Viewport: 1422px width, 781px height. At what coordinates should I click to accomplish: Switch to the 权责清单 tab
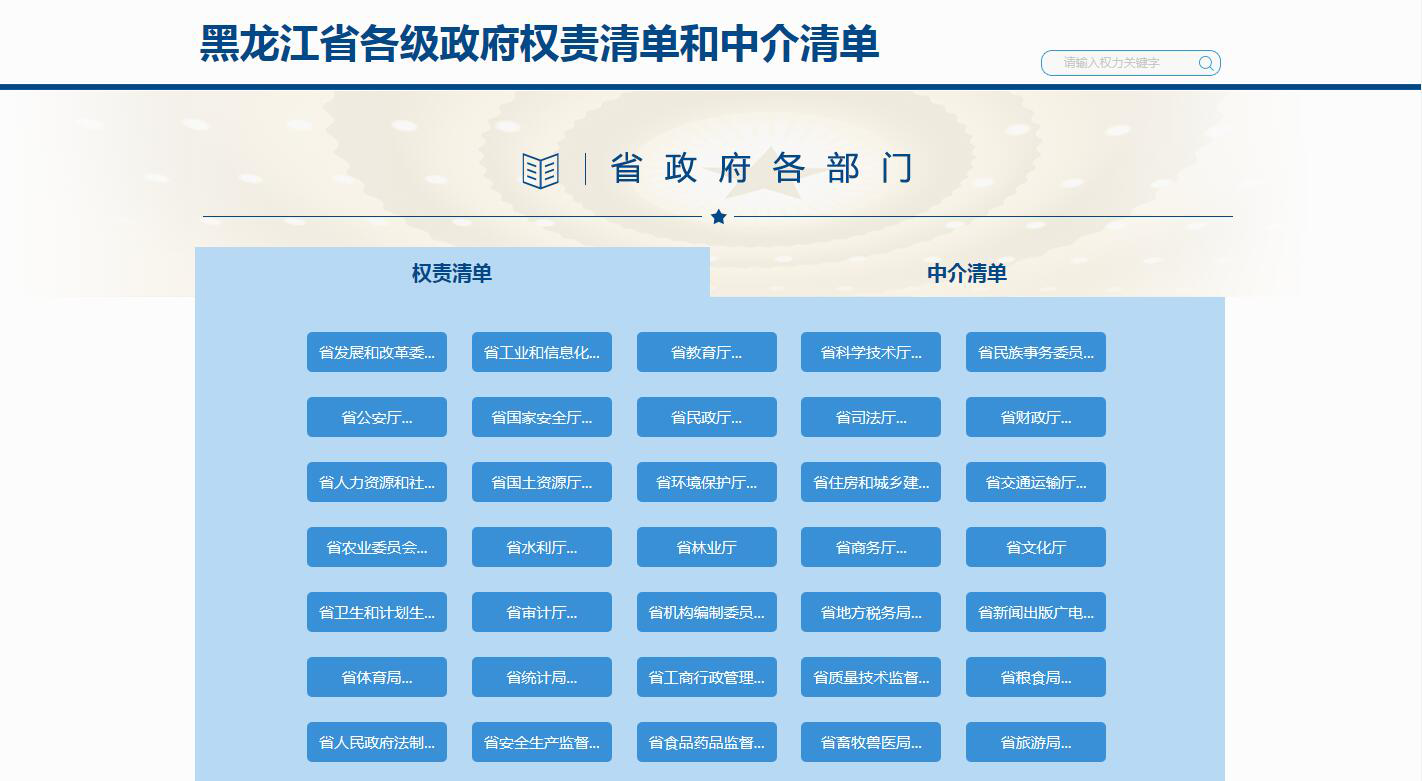tap(452, 273)
